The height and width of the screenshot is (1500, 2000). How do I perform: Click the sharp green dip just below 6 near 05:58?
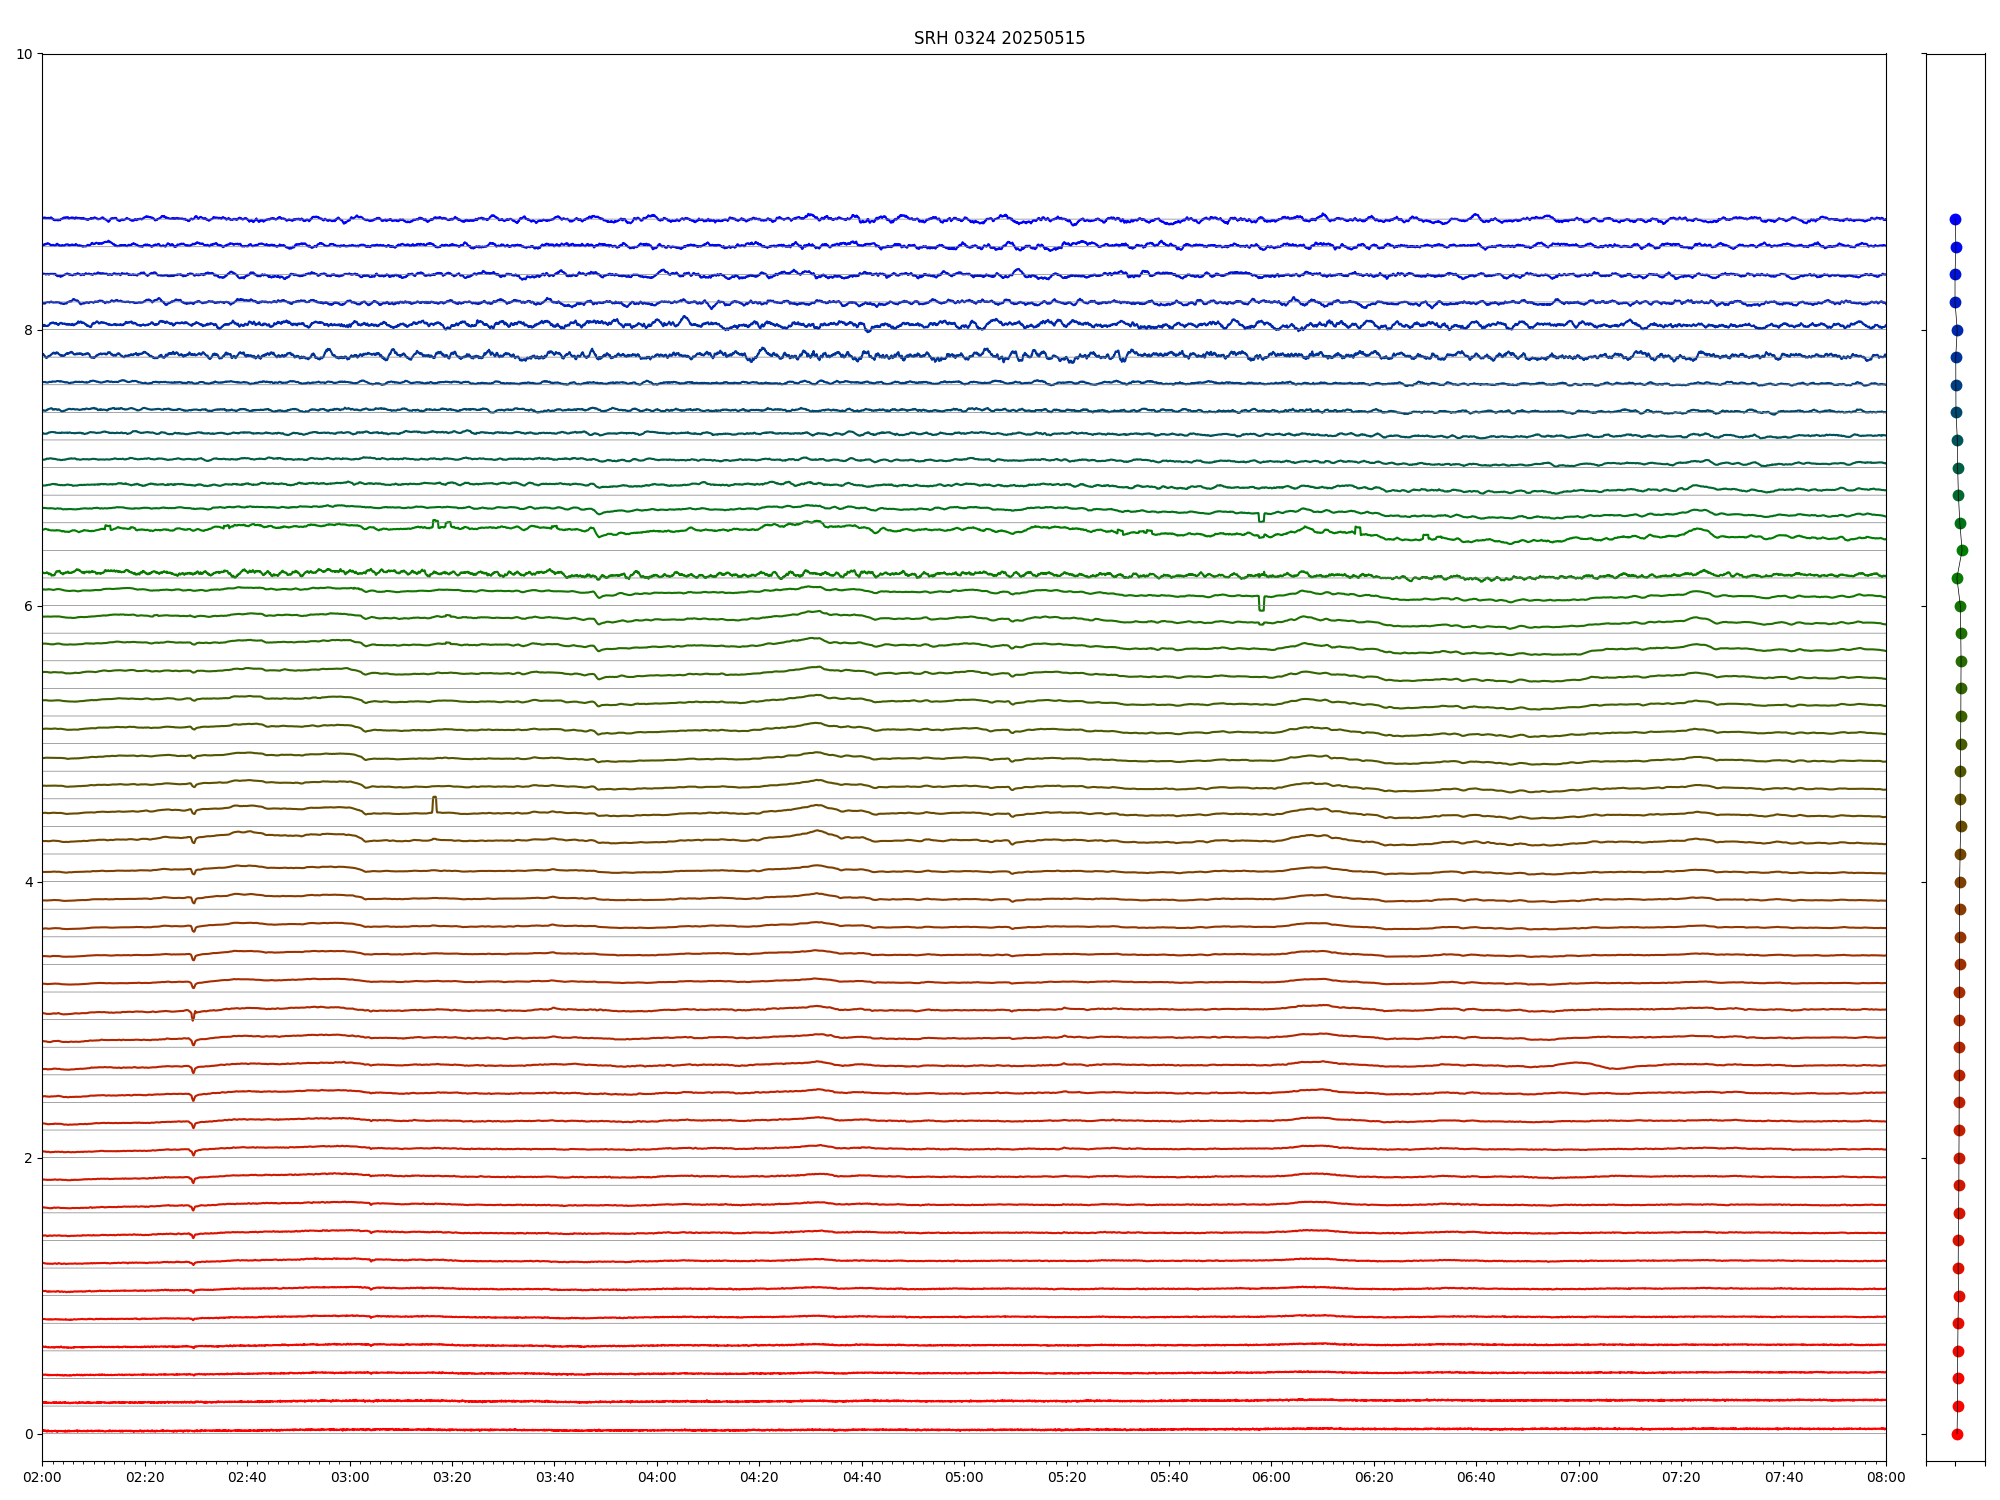[1261, 605]
